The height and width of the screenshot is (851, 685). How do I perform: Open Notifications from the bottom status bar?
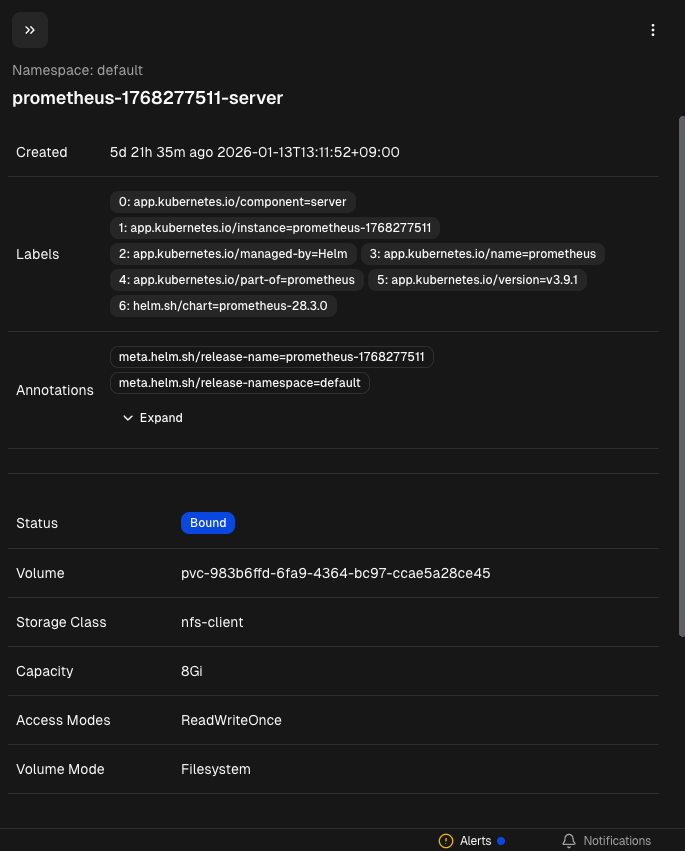[616, 841]
